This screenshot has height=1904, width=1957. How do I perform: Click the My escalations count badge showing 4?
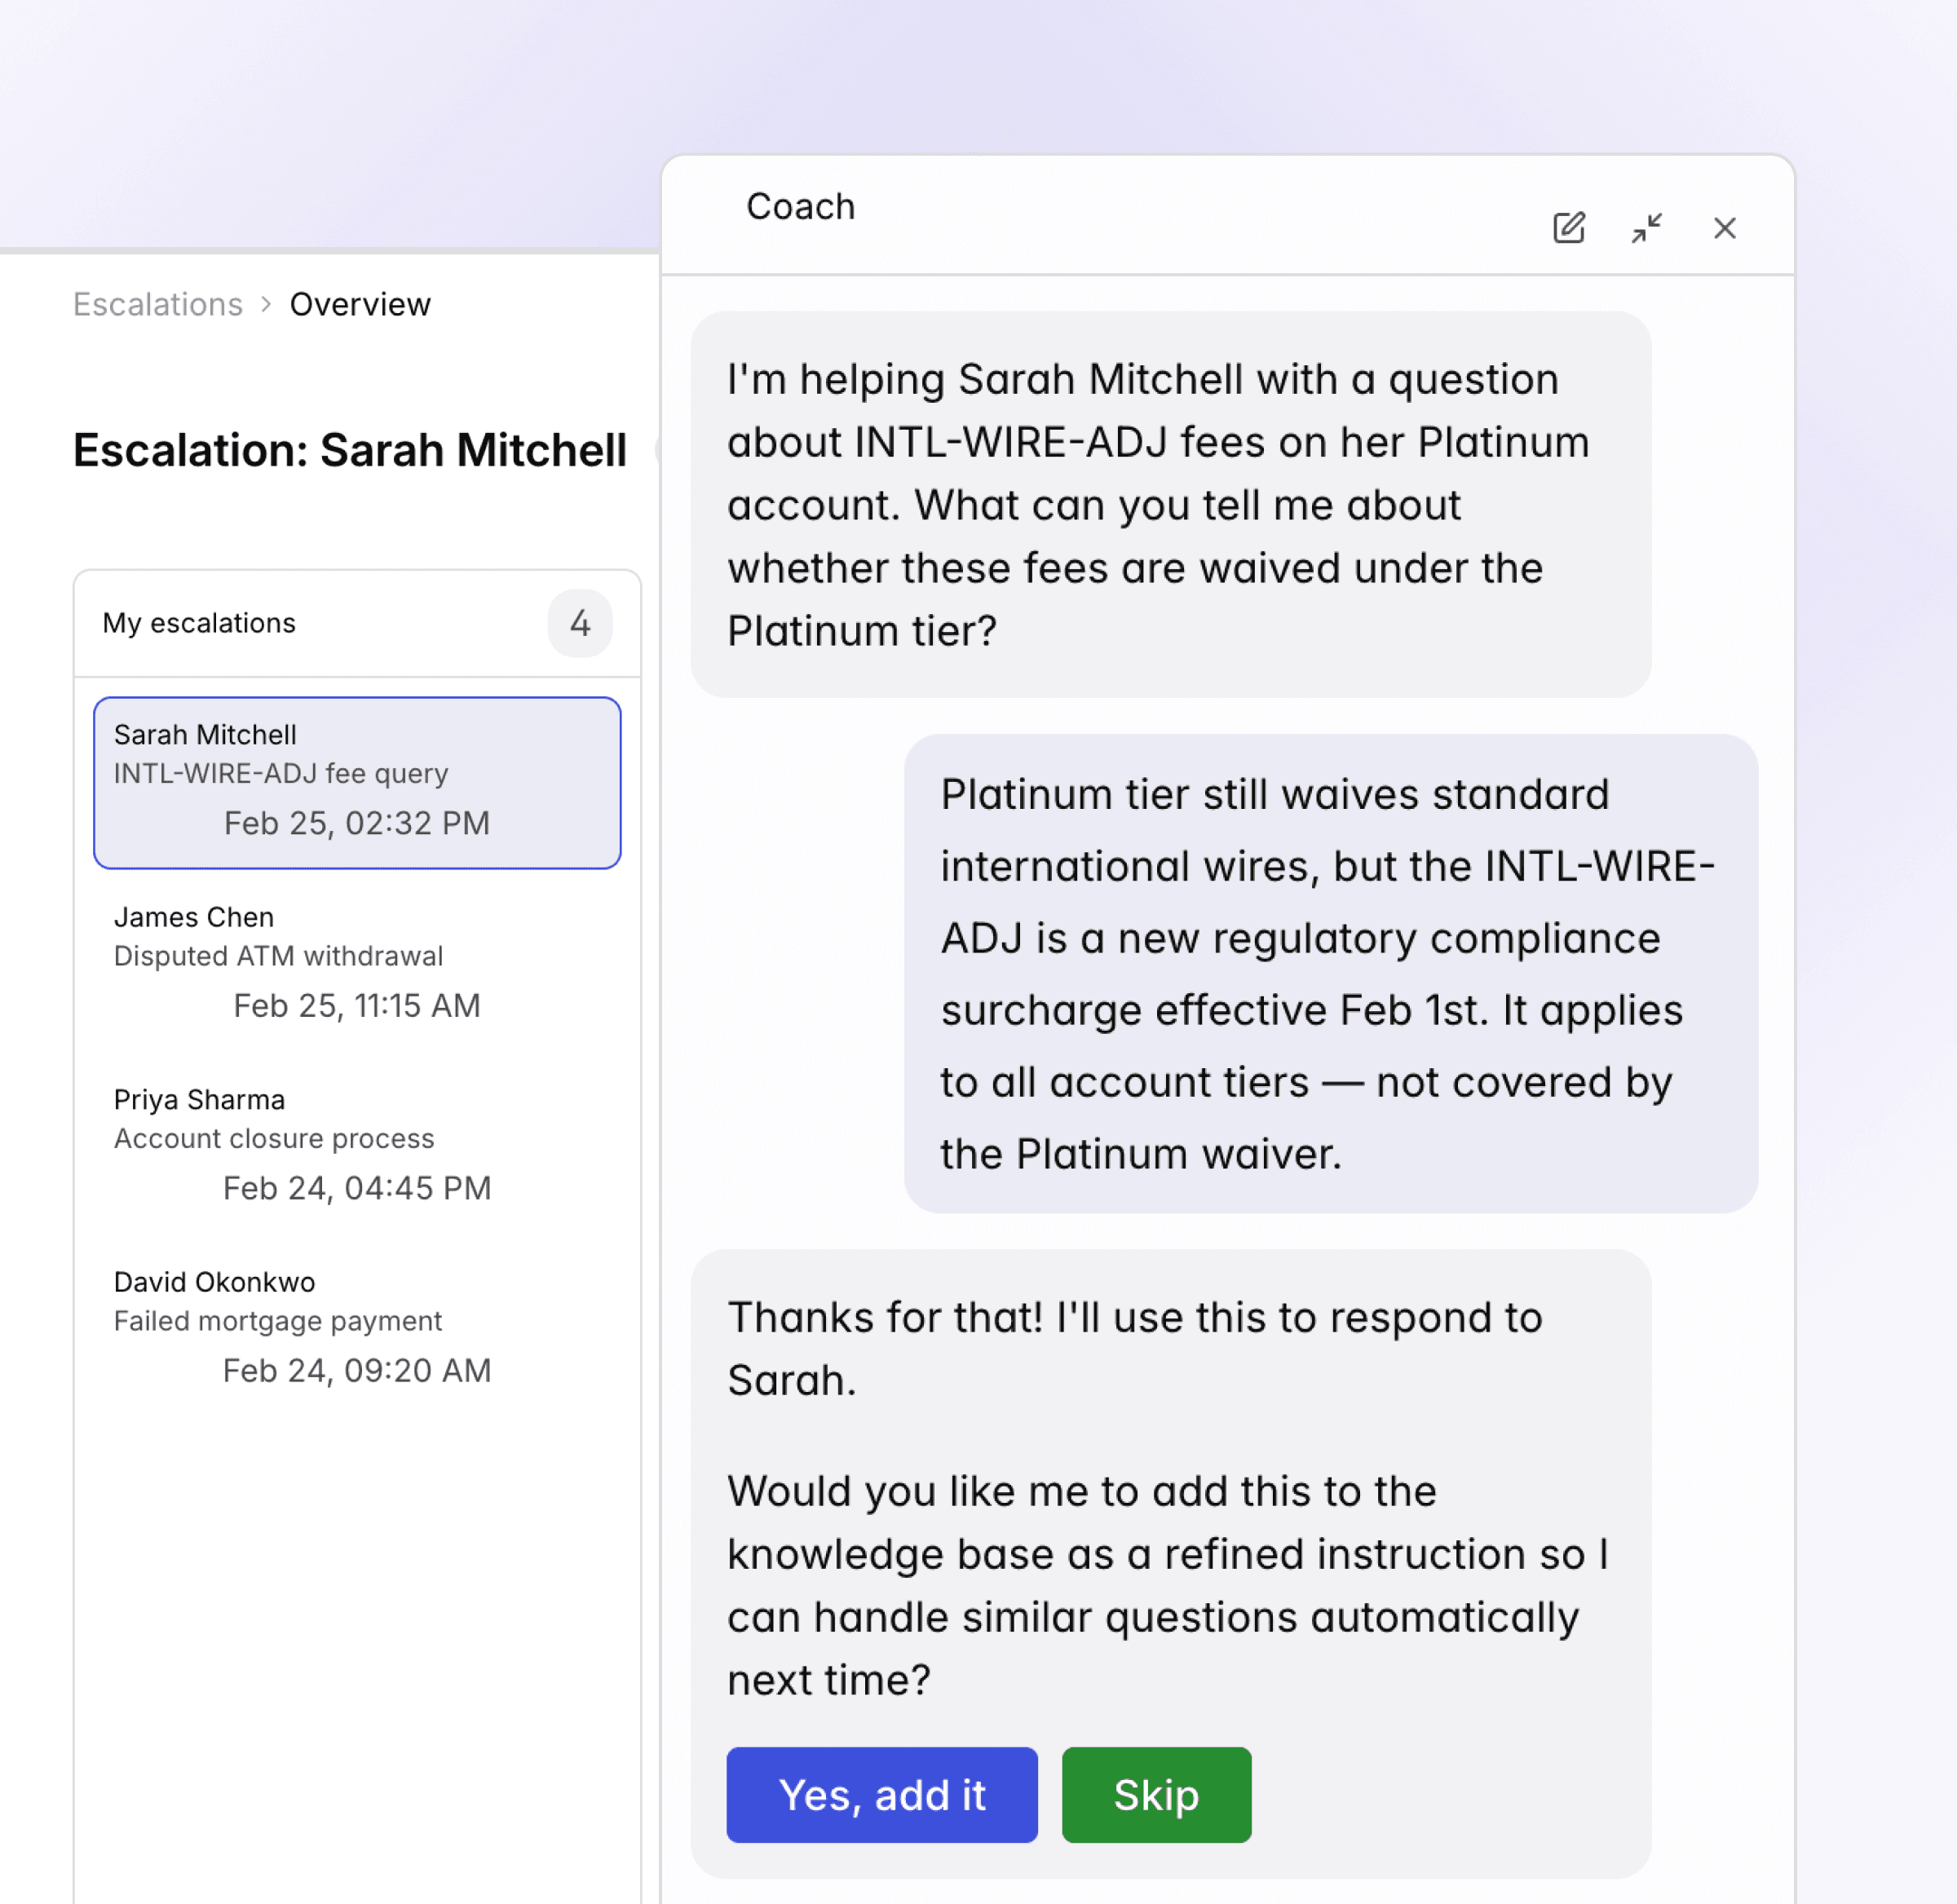click(580, 623)
